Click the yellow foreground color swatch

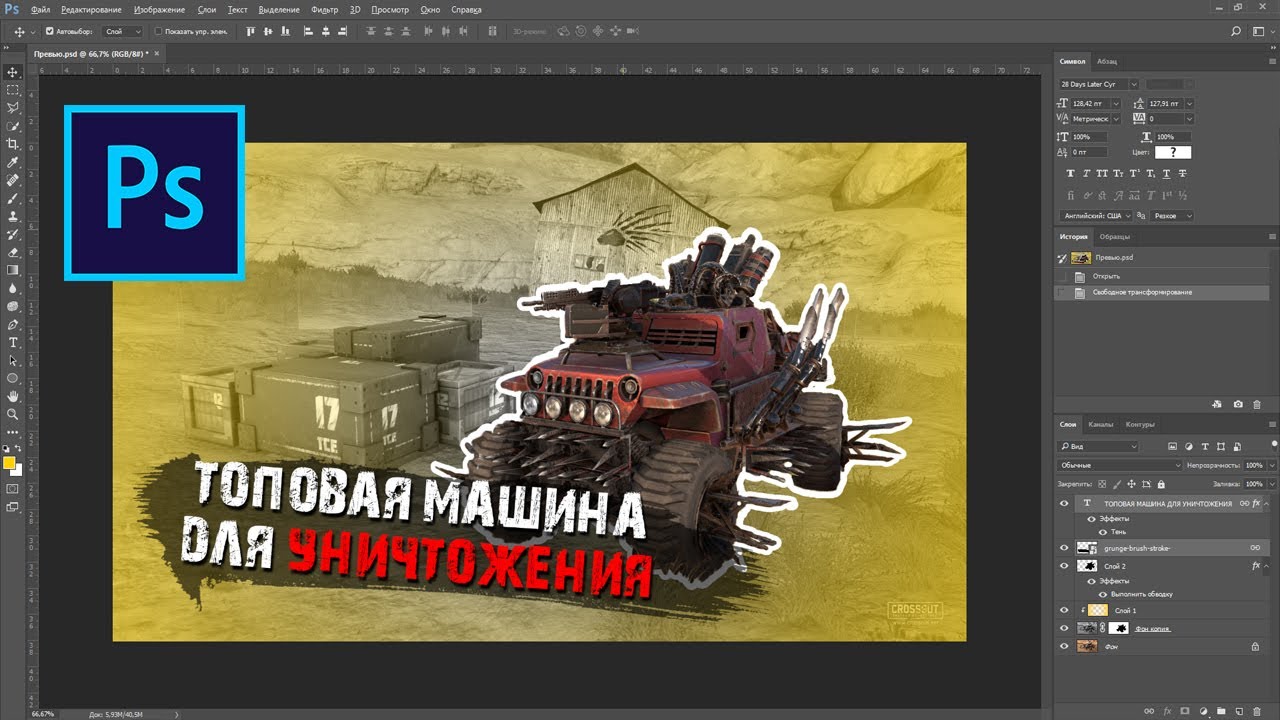tap(9, 463)
